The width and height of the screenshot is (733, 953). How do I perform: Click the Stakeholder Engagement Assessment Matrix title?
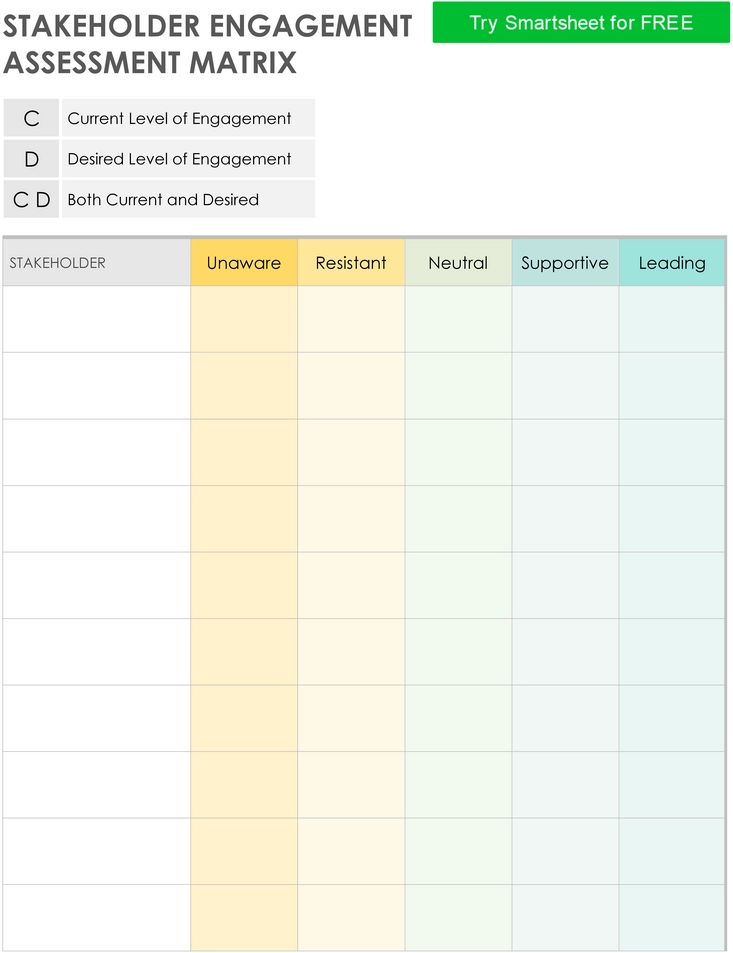pos(207,44)
